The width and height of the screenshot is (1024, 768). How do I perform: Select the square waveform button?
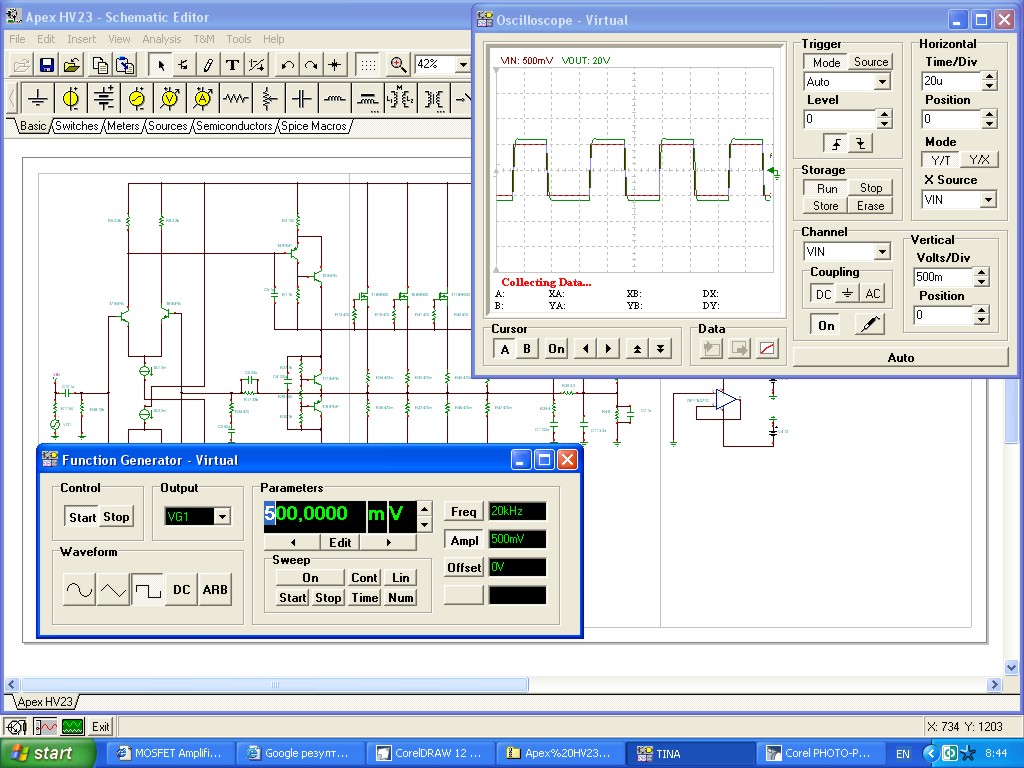click(148, 590)
